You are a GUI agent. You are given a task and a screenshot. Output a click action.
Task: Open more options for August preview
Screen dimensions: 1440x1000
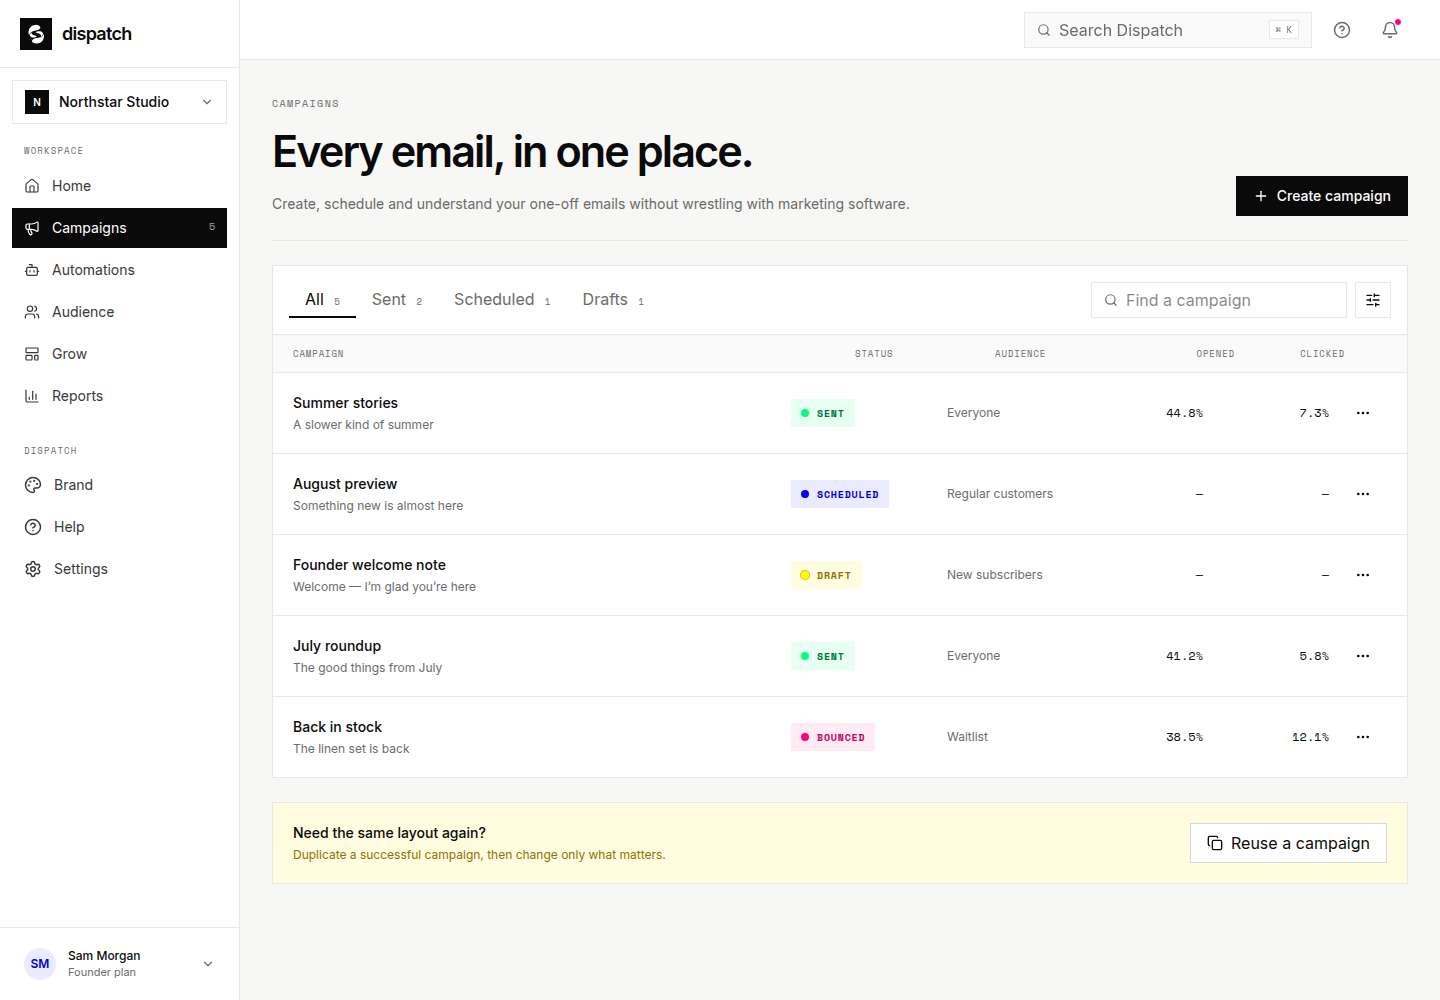point(1363,494)
